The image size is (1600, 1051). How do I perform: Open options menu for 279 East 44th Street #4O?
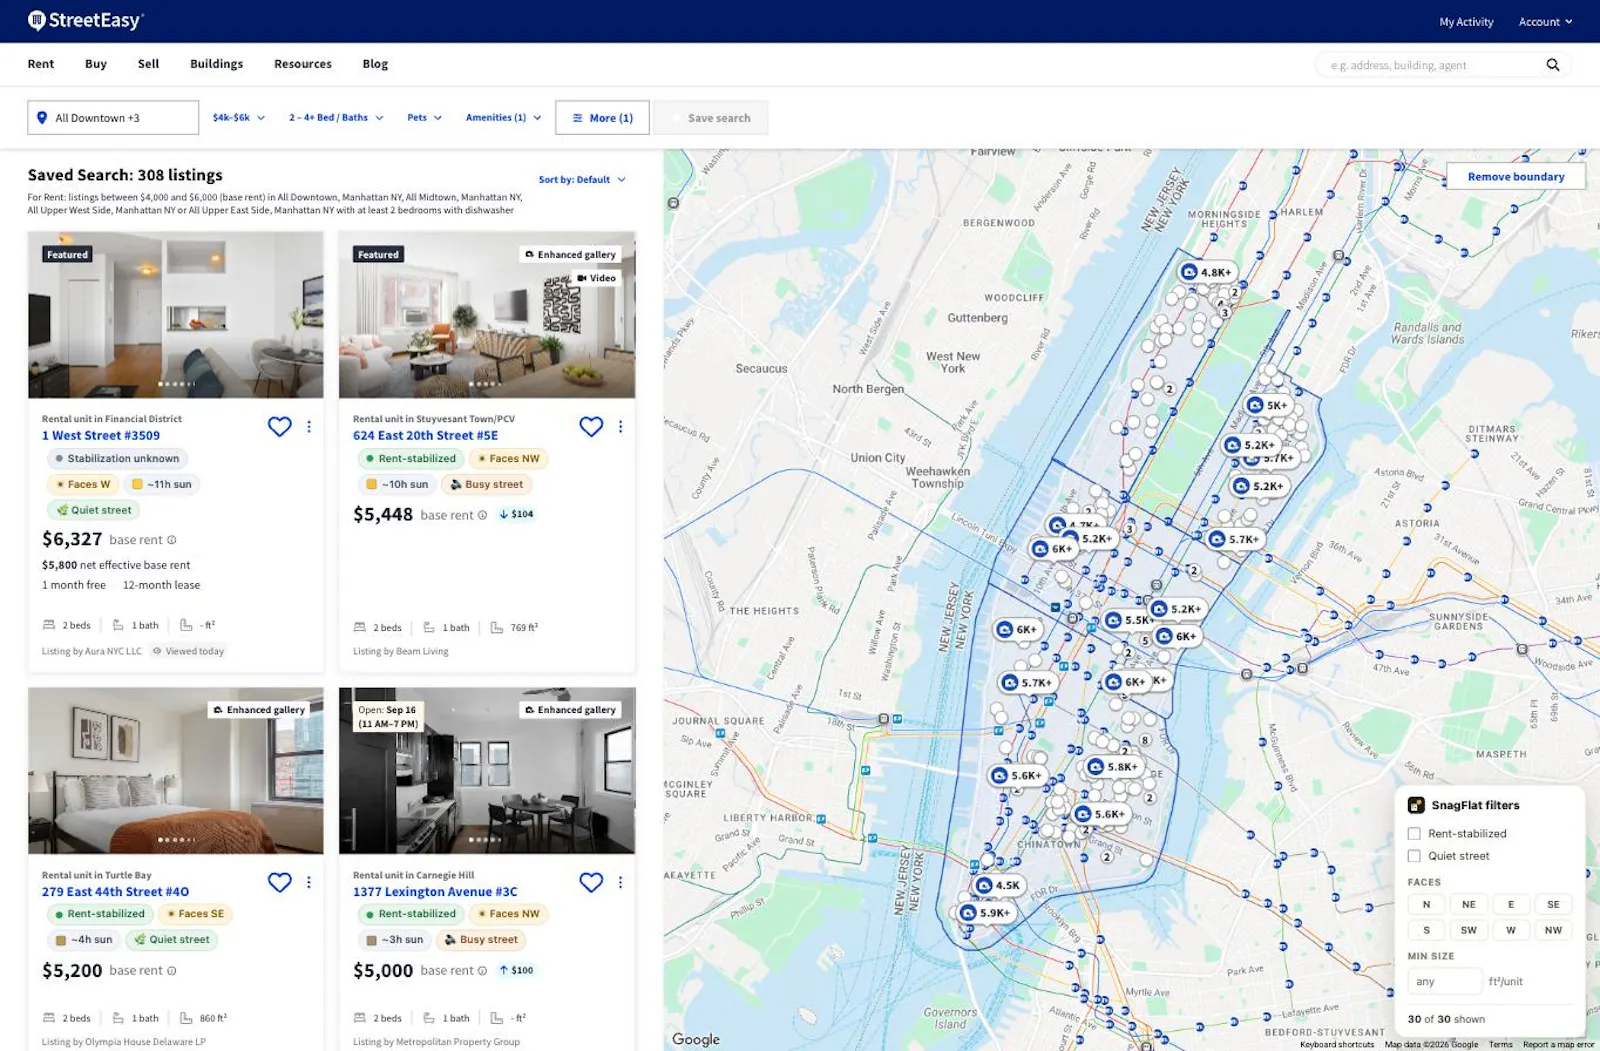coord(309,882)
